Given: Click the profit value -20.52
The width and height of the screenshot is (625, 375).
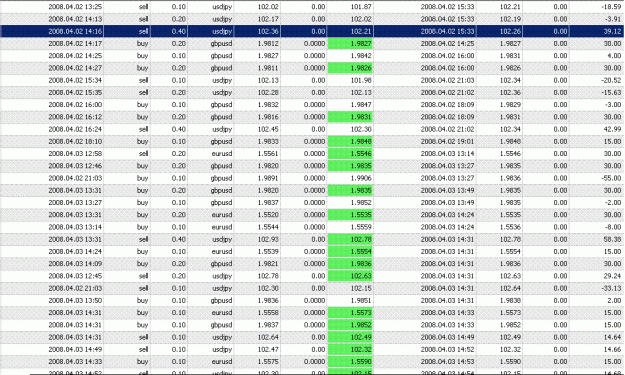Looking at the screenshot, I should click(611, 80).
